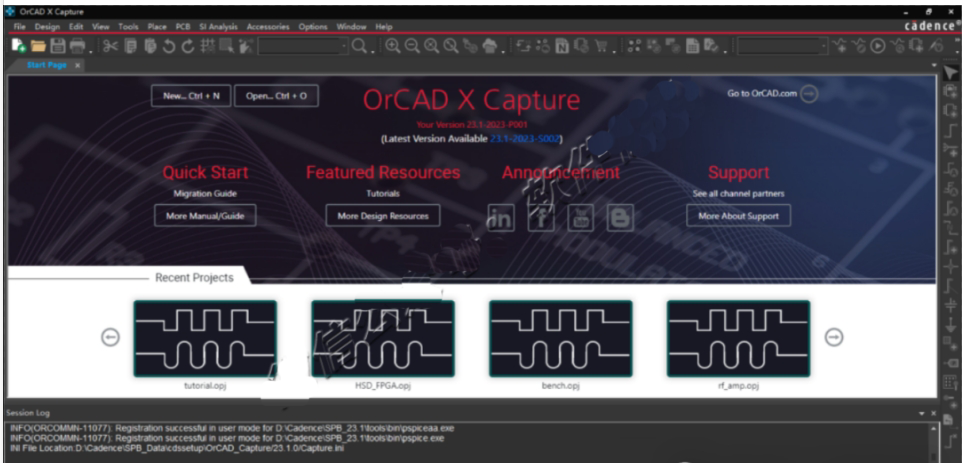
Task: Click the netlist N icon in toolbar
Action: click(562, 45)
